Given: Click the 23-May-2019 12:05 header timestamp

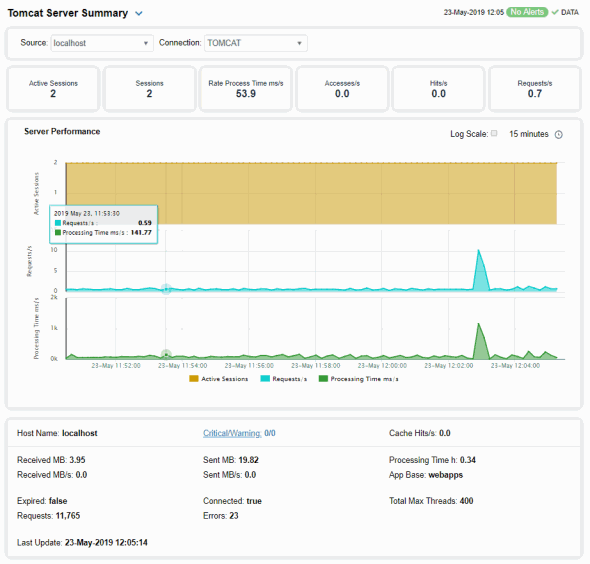Looking at the screenshot, I should 473,12.
